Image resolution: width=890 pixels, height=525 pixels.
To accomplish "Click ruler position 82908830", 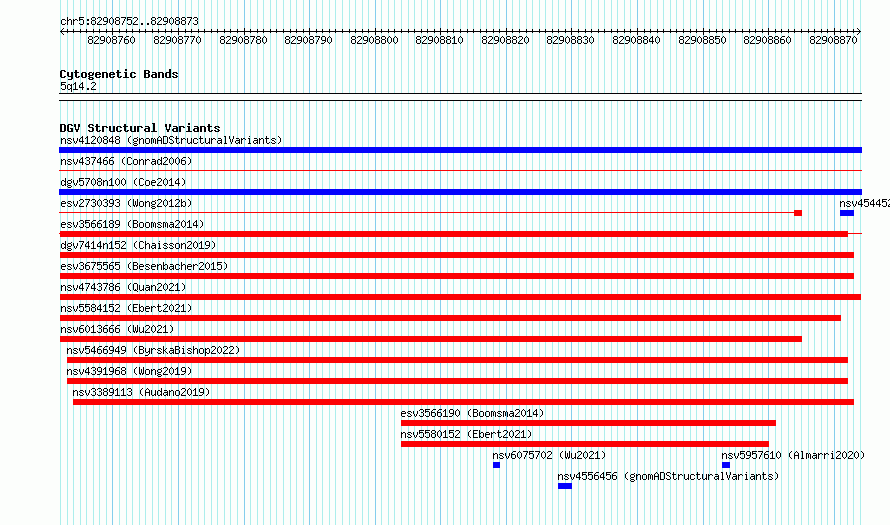I will tap(570, 40).
